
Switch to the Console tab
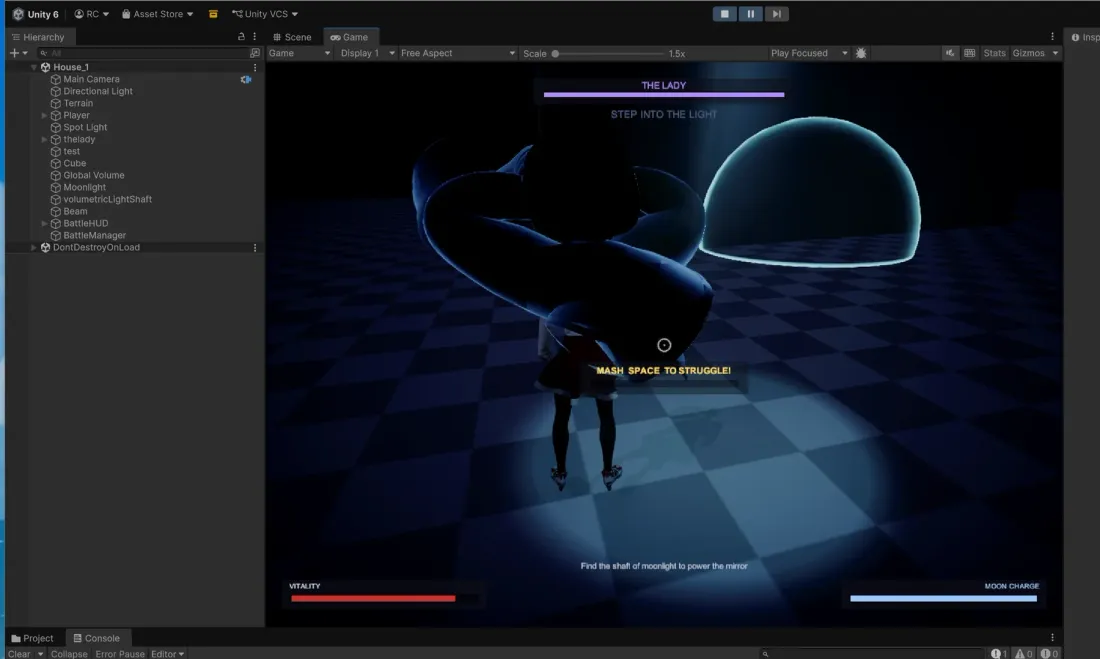coord(97,638)
